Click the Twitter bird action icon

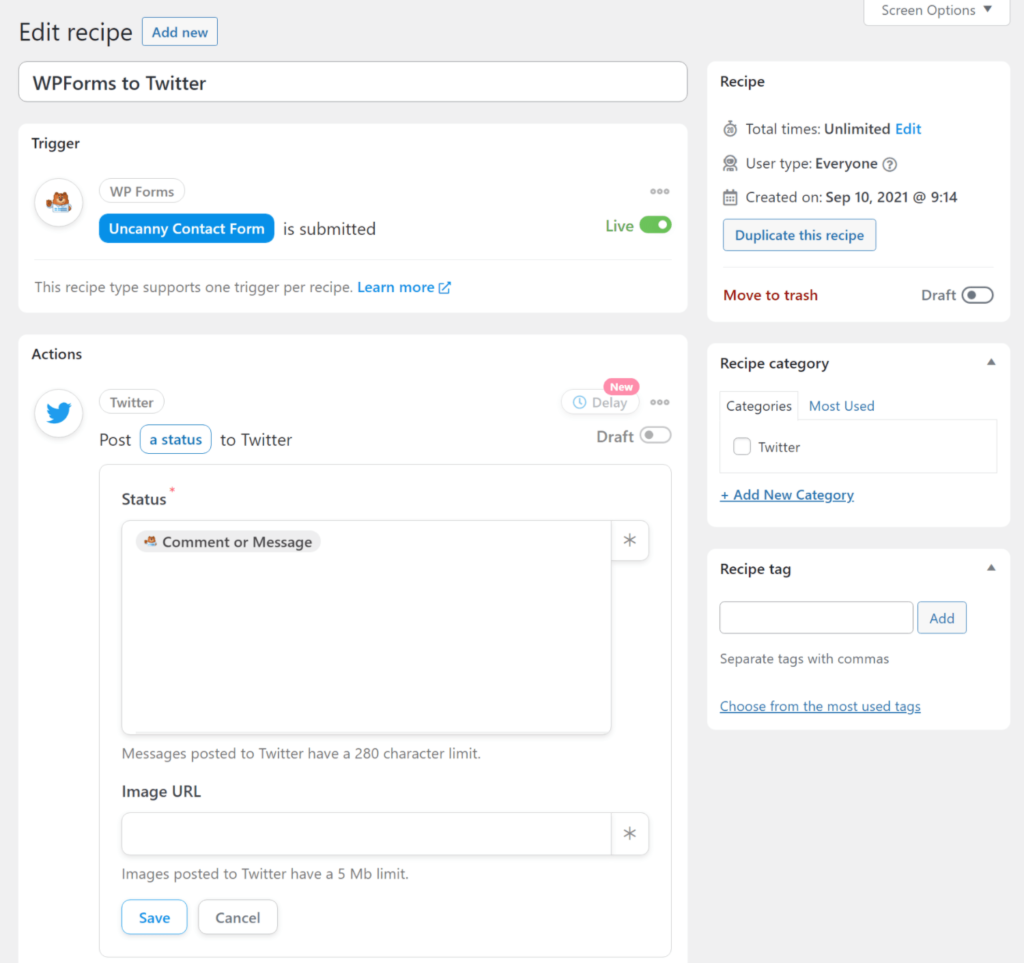[59, 413]
